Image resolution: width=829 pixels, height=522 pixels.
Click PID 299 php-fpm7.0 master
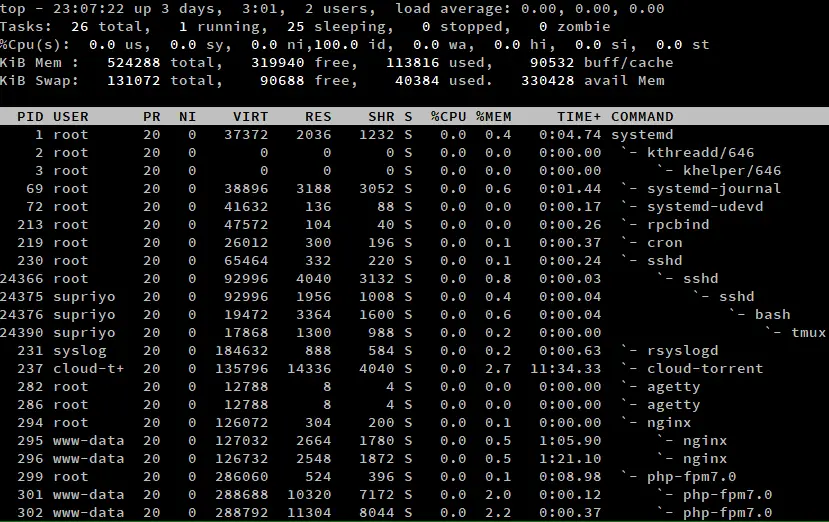(x=414, y=477)
